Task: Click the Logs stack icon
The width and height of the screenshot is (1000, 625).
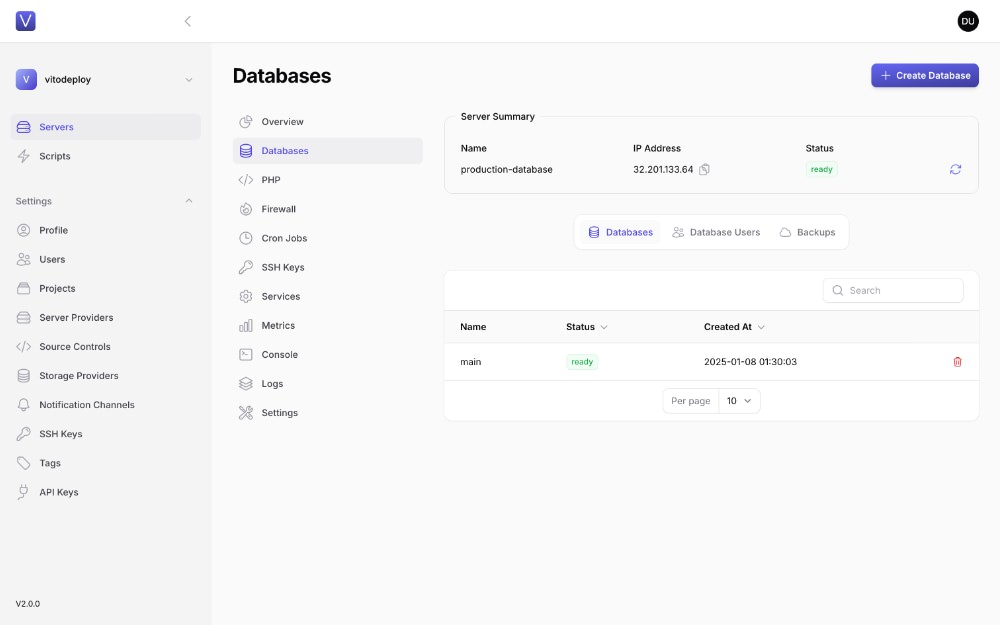Action: coord(246,384)
